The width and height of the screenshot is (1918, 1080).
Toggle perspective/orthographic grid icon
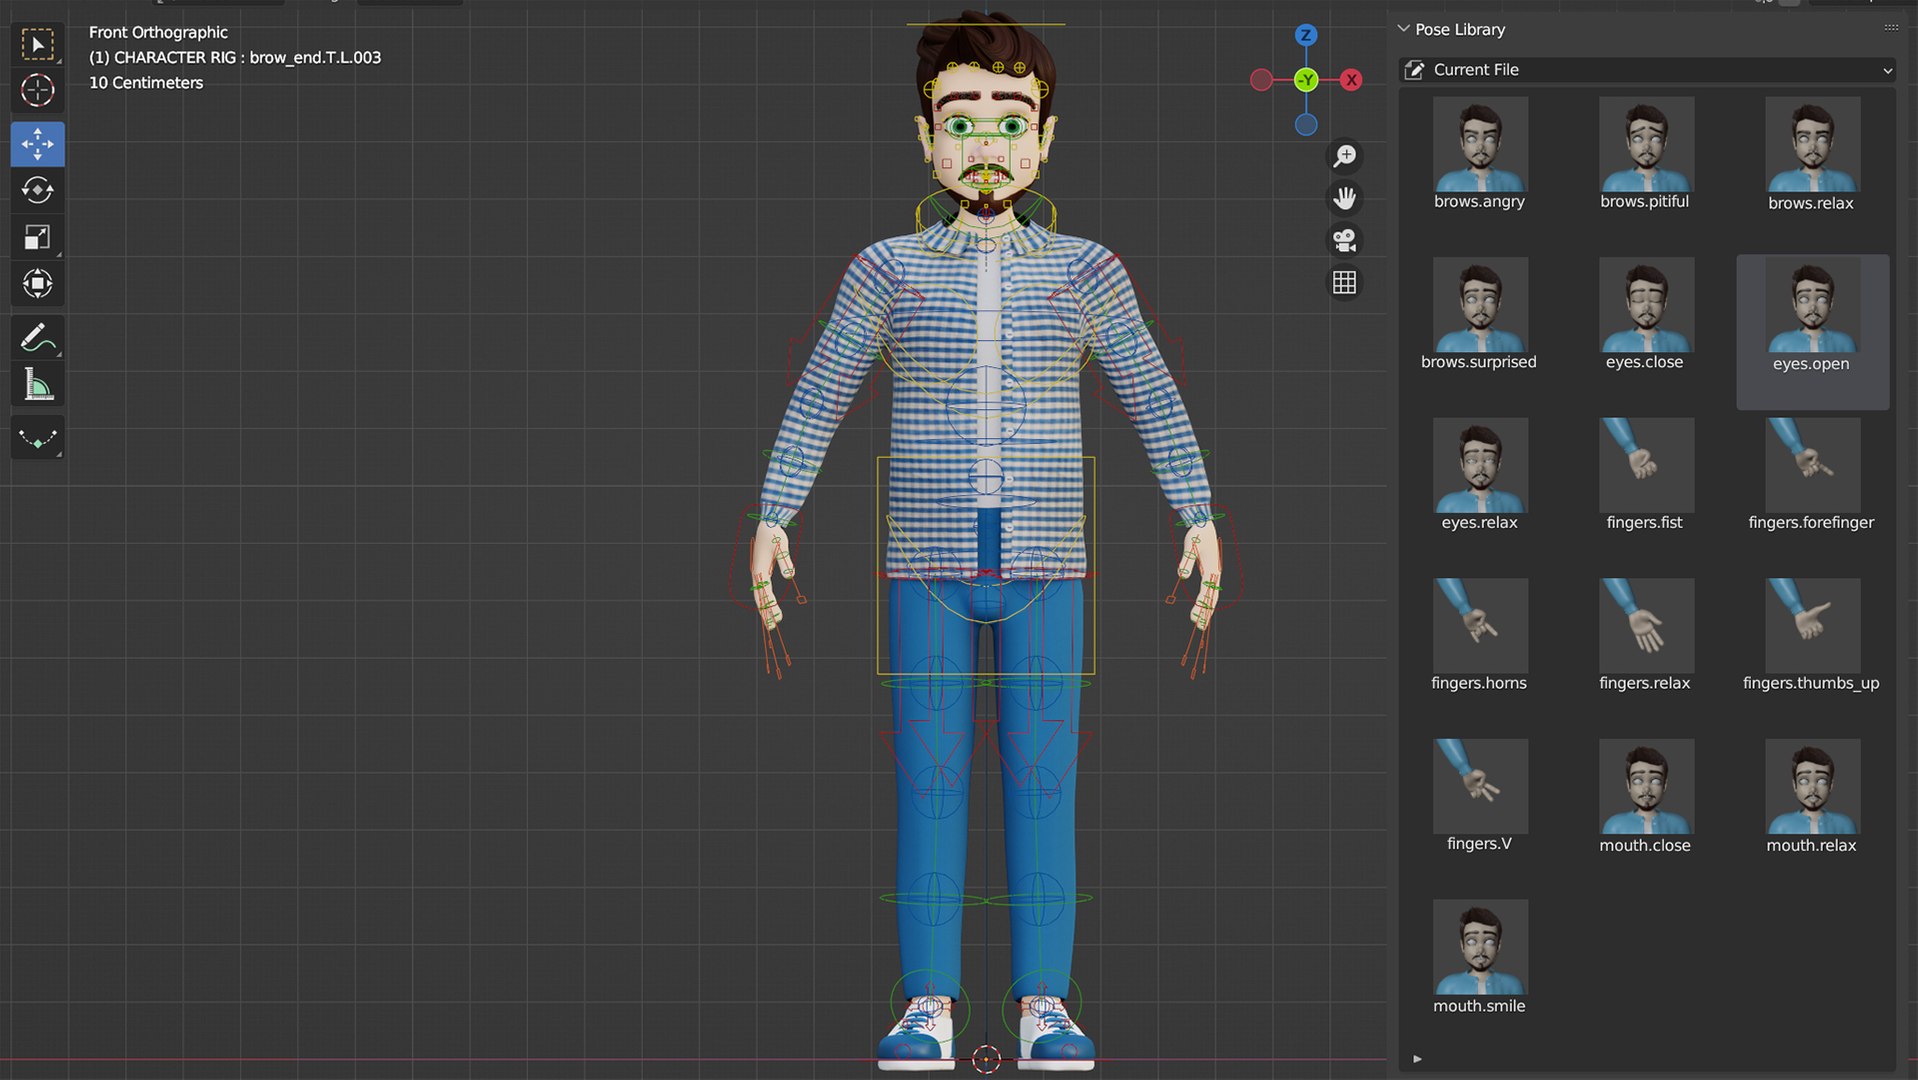coord(1345,283)
